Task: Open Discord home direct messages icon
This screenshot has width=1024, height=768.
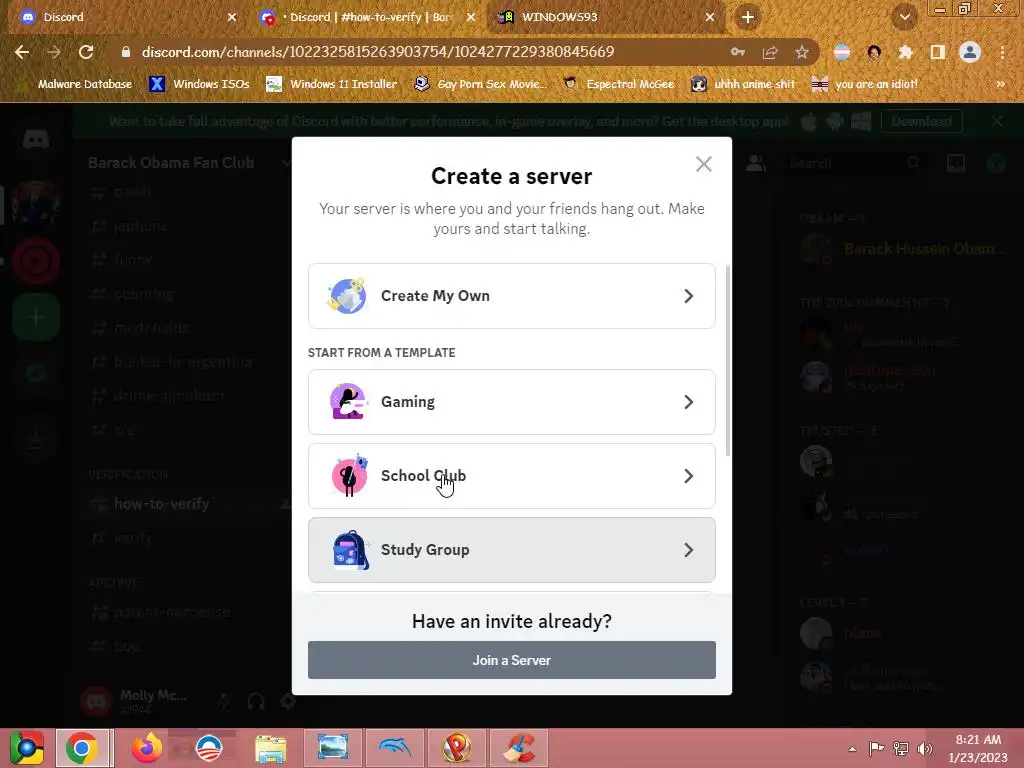Action: tap(36, 139)
